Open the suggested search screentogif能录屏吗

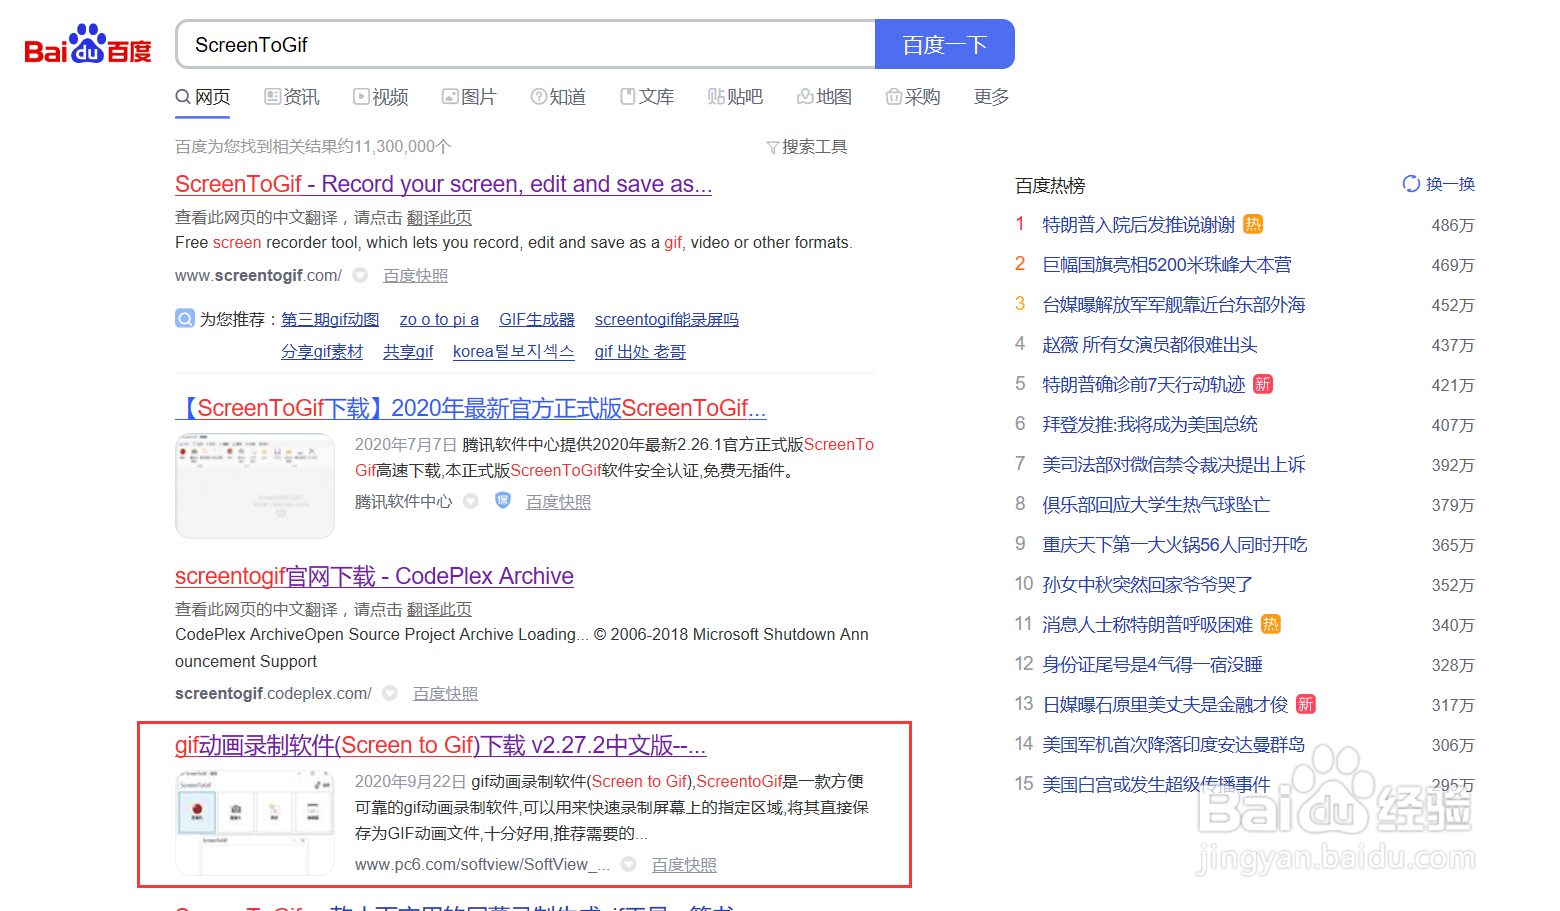click(x=666, y=319)
